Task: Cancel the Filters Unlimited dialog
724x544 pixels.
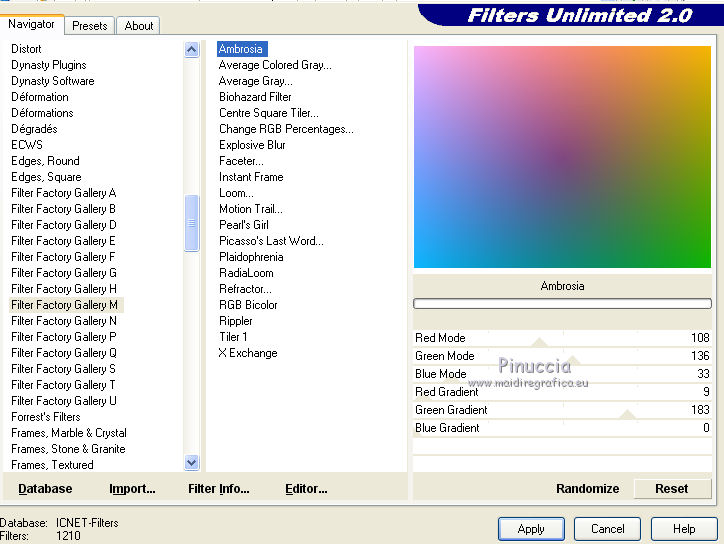Action: [607, 529]
